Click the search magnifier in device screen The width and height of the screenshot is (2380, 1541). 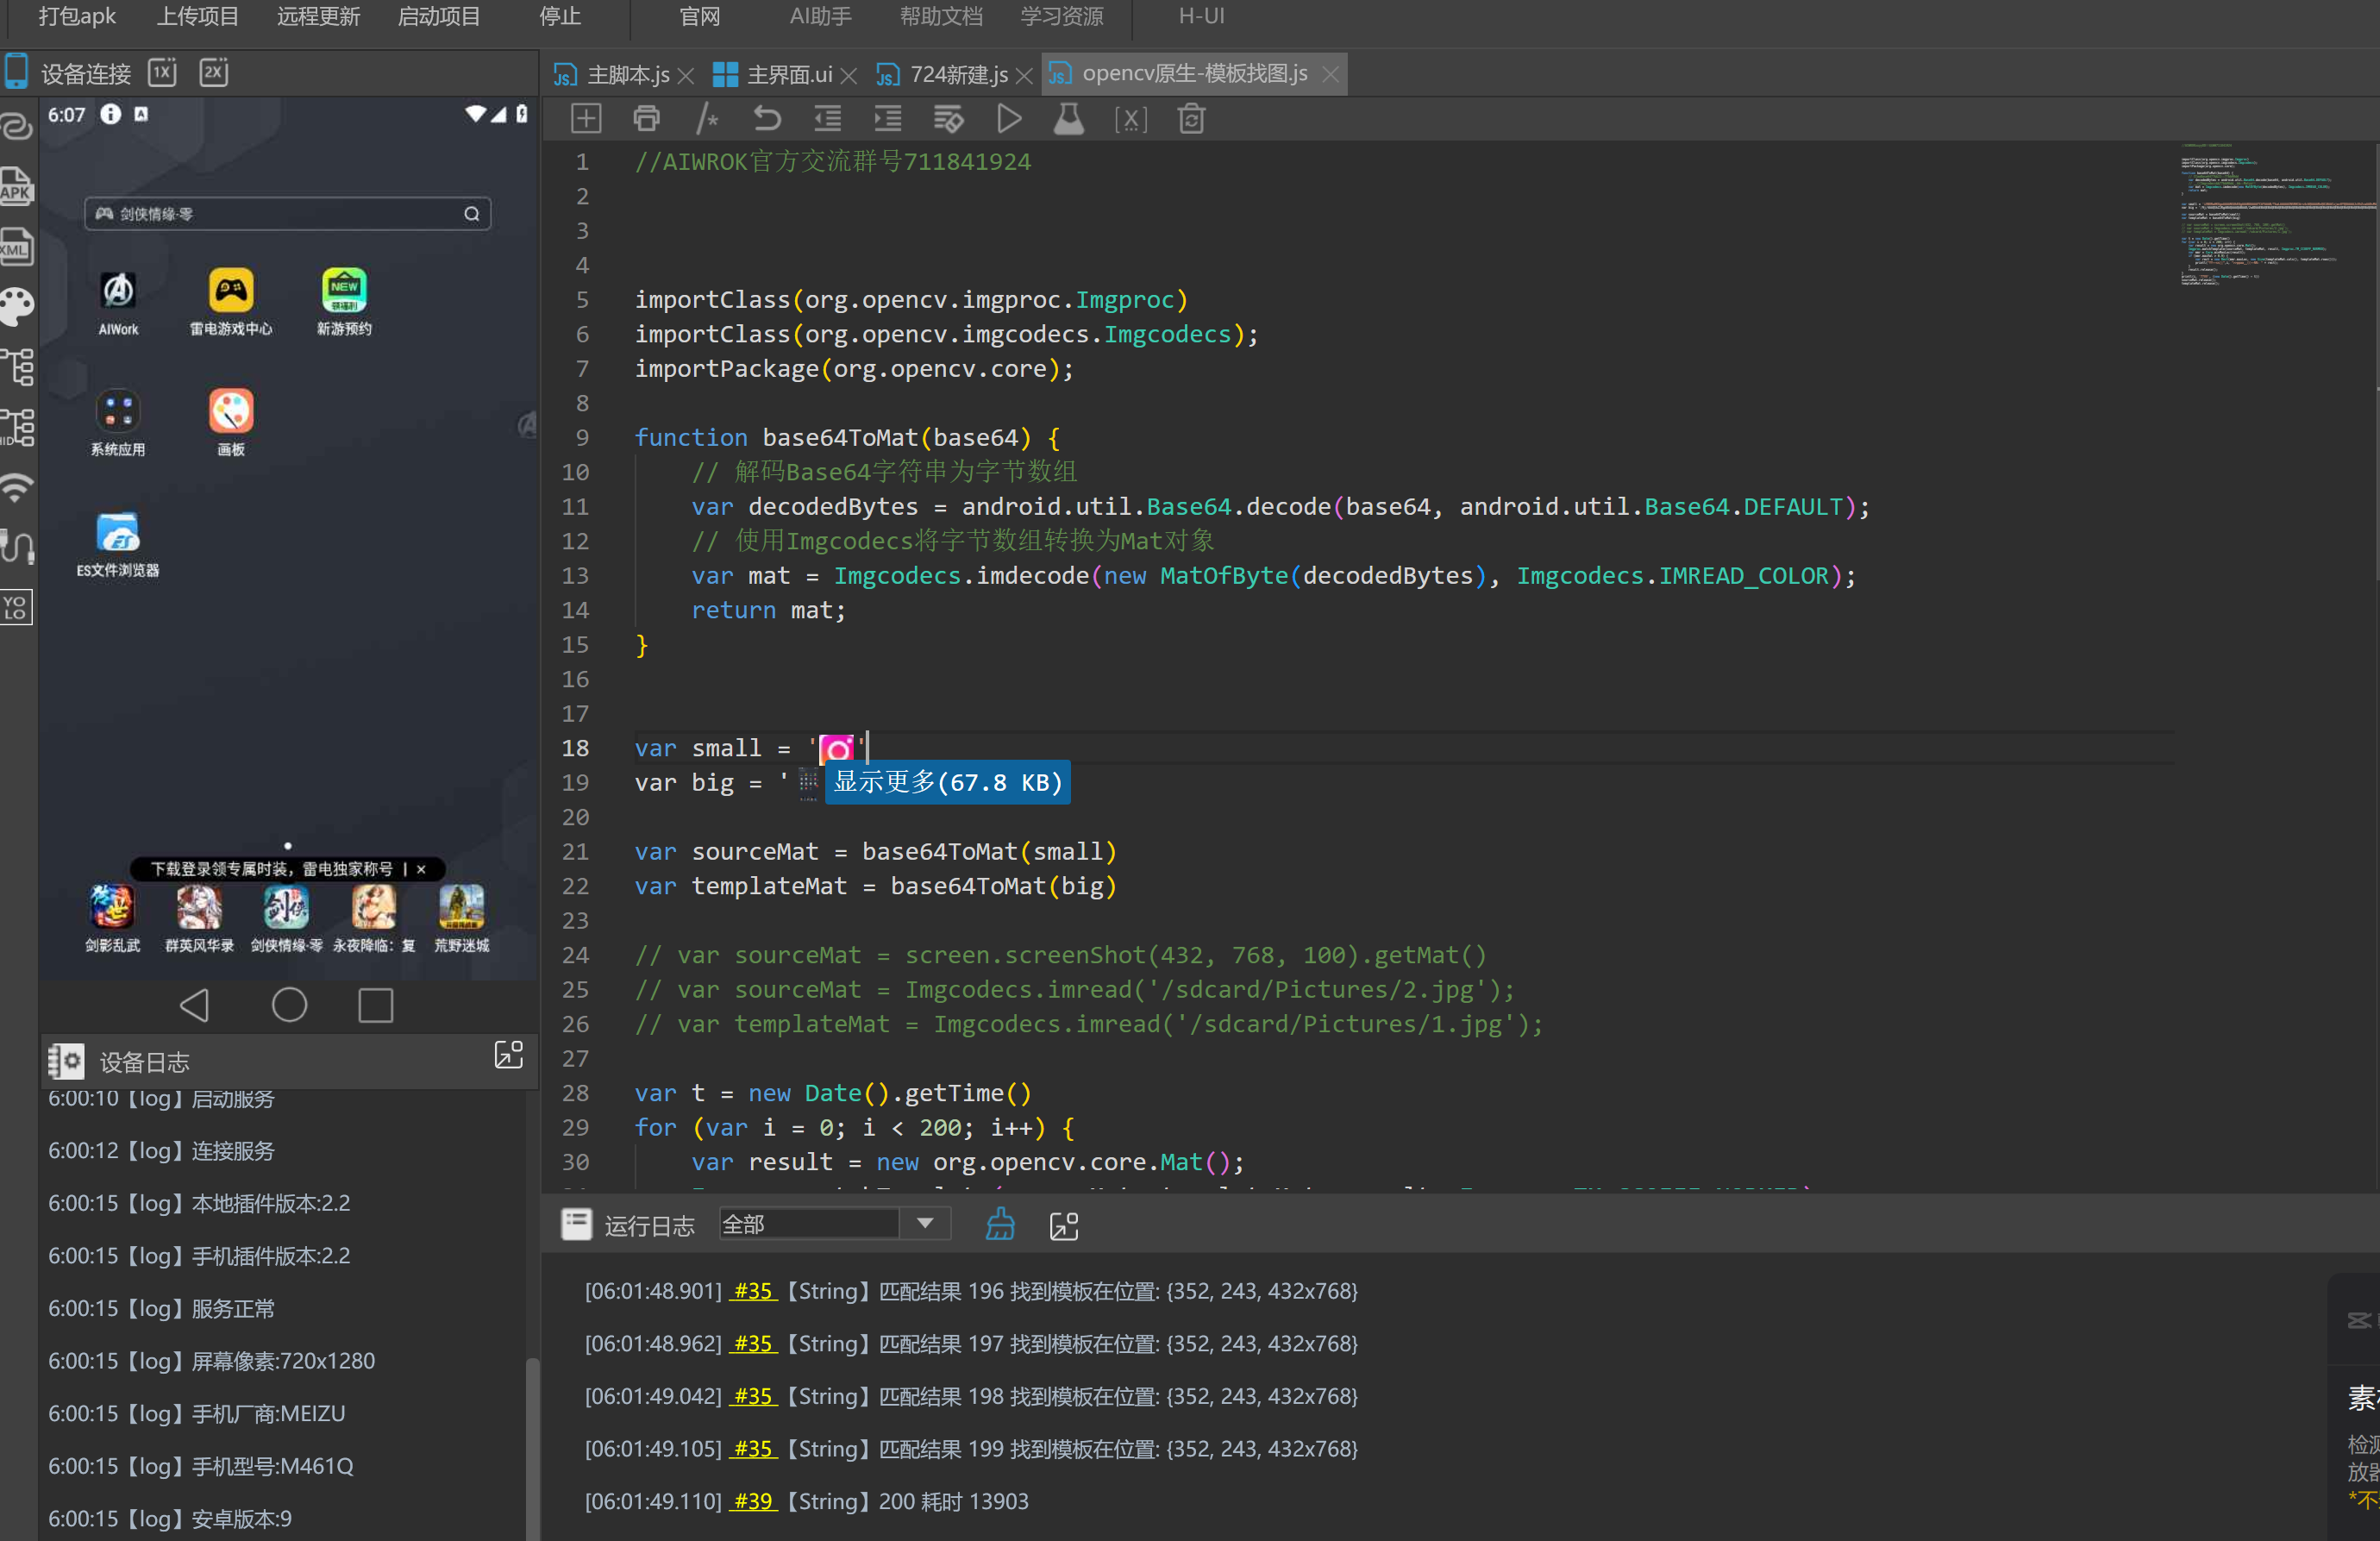(x=471, y=213)
